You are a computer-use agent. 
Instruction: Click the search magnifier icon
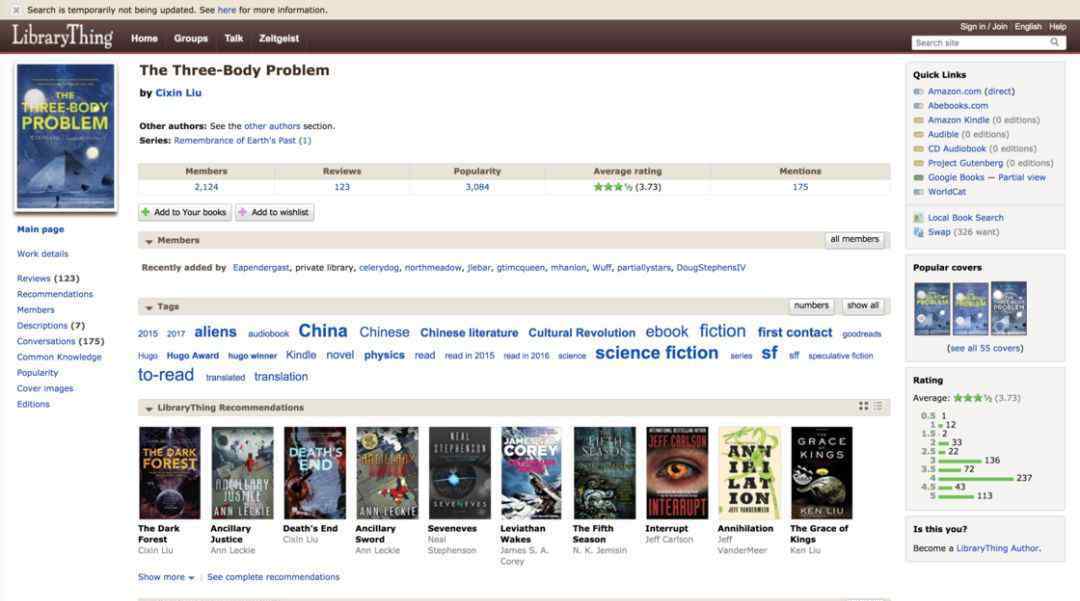[1054, 43]
